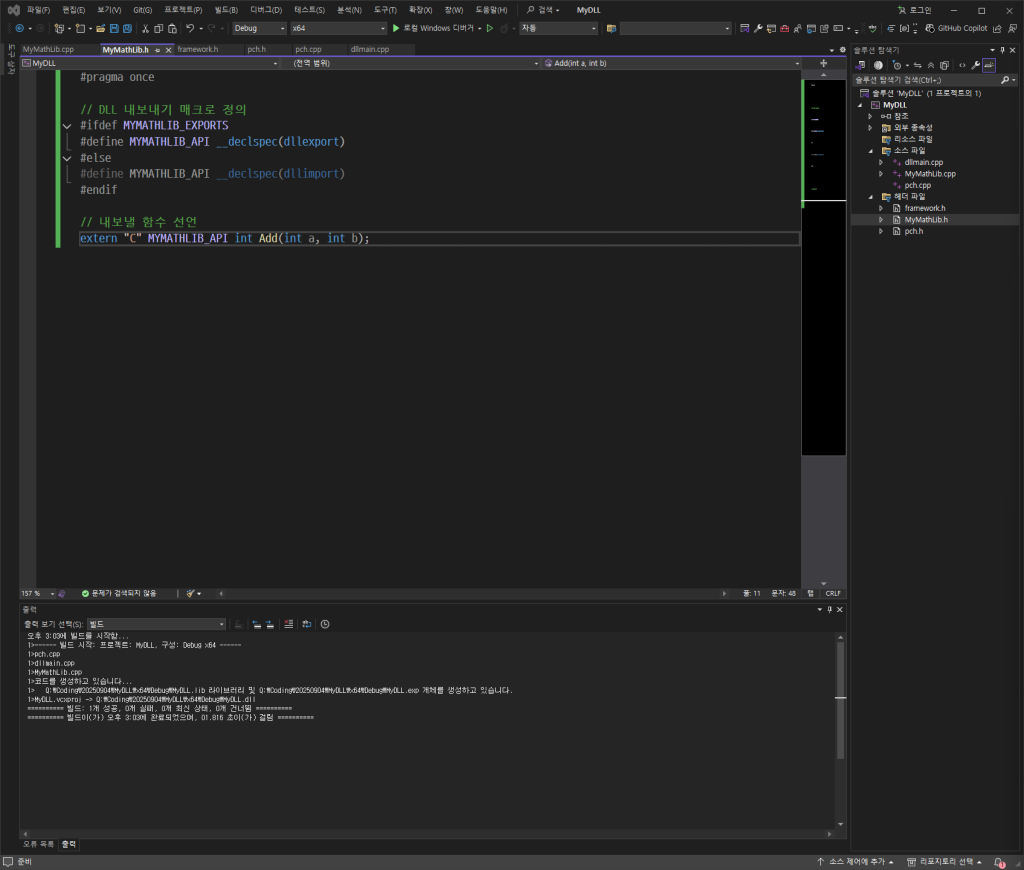The image size is (1024, 870).
Task: Collapse the 소스 파일 folder node
Action: (870, 150)
